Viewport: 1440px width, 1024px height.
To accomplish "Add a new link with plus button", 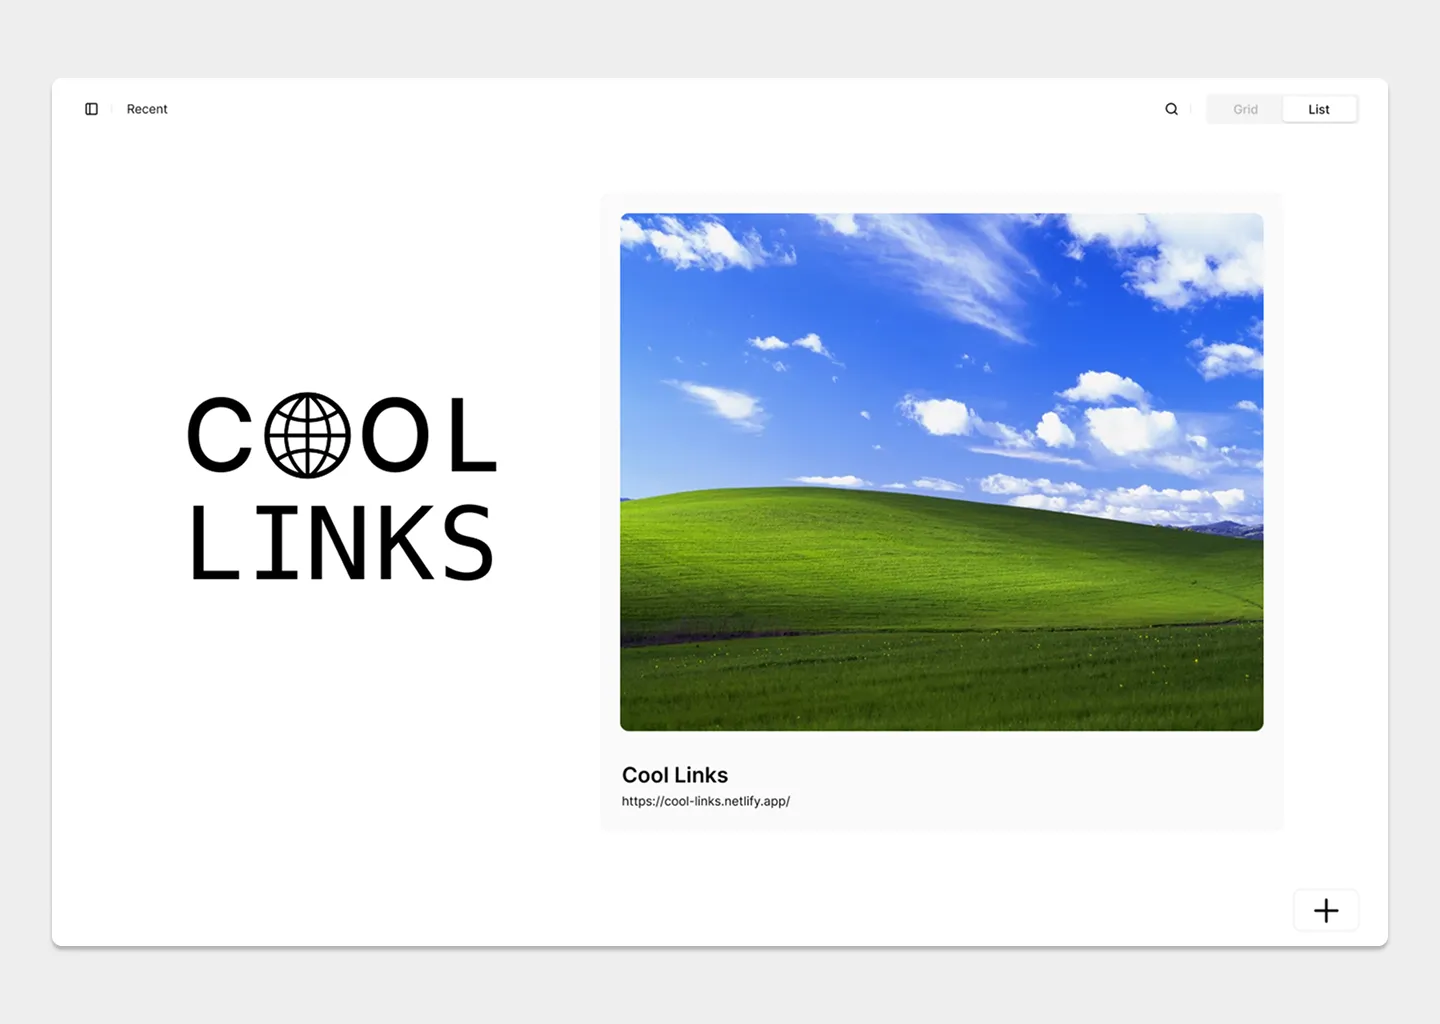I will click(1326, 910).
